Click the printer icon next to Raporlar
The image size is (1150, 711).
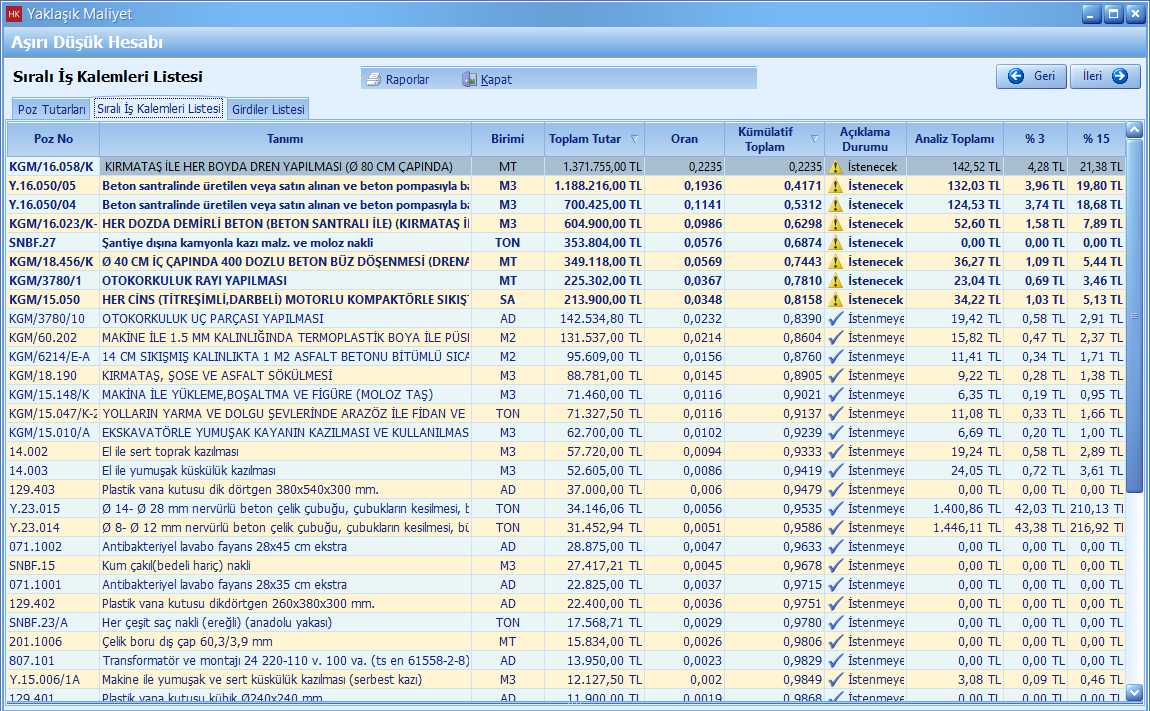pyautogui.click(x=374, y=79)
